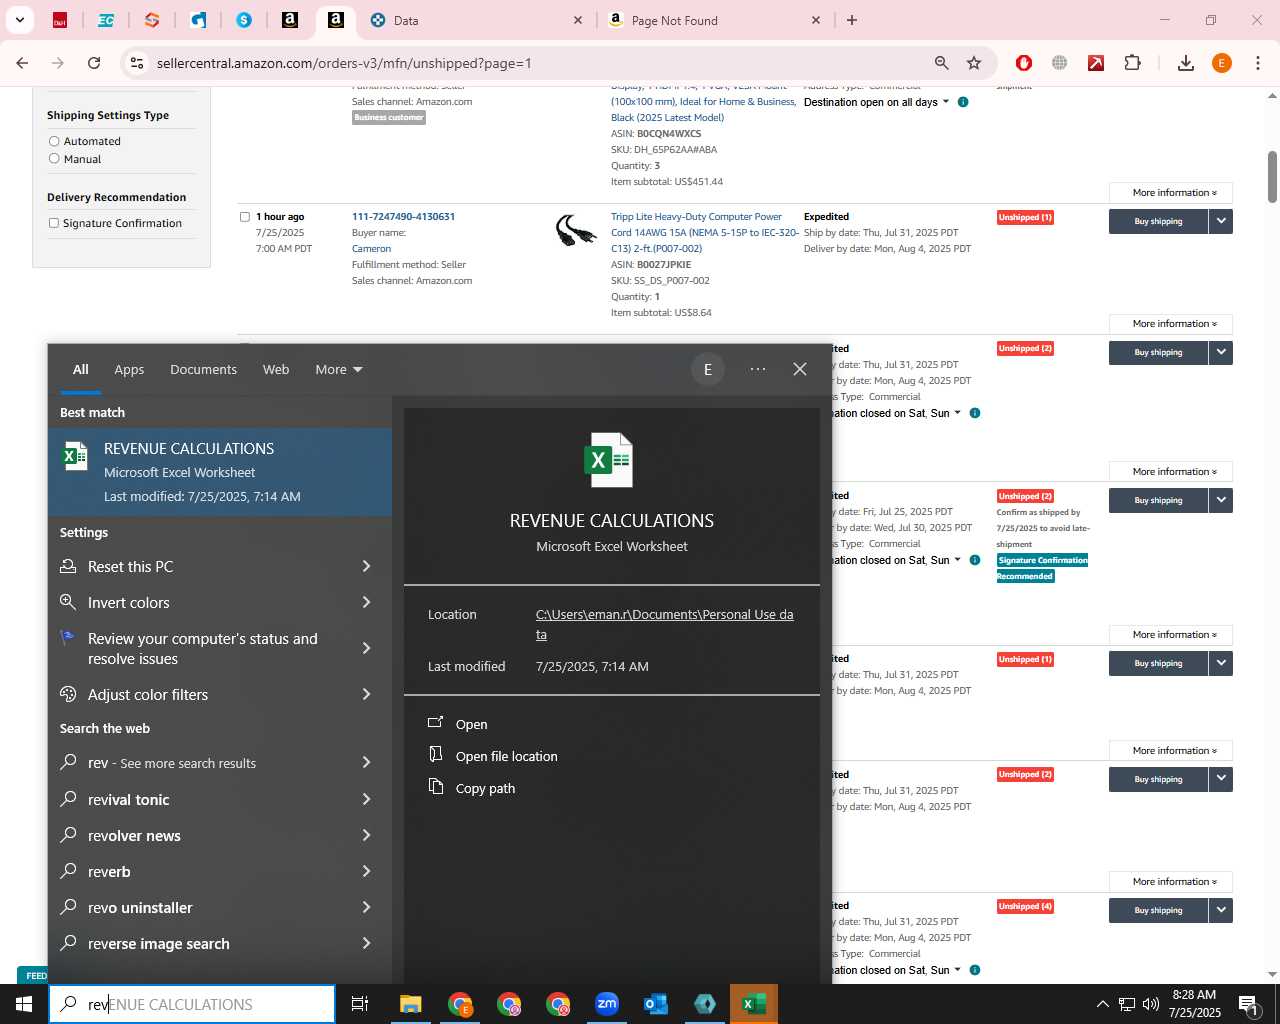Open tab search dropdown arrow in Chrome
The height and width of the screenshot is (1024, 1280).
click(20, 20)
